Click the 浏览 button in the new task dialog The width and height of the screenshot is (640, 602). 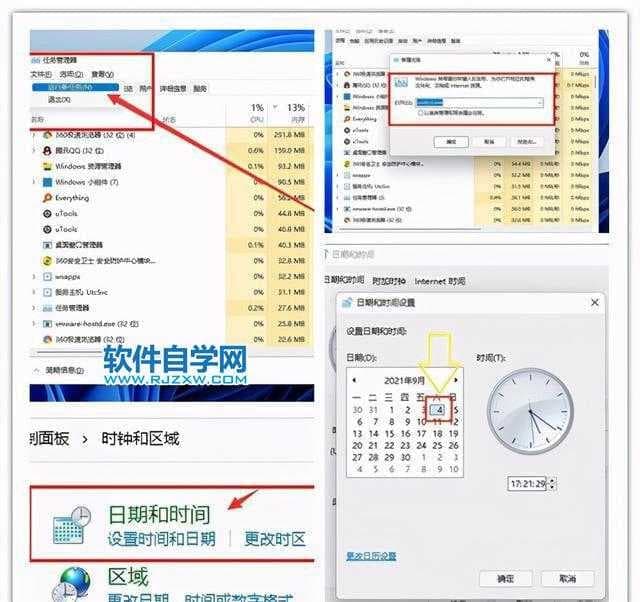[x=527, y=142]
